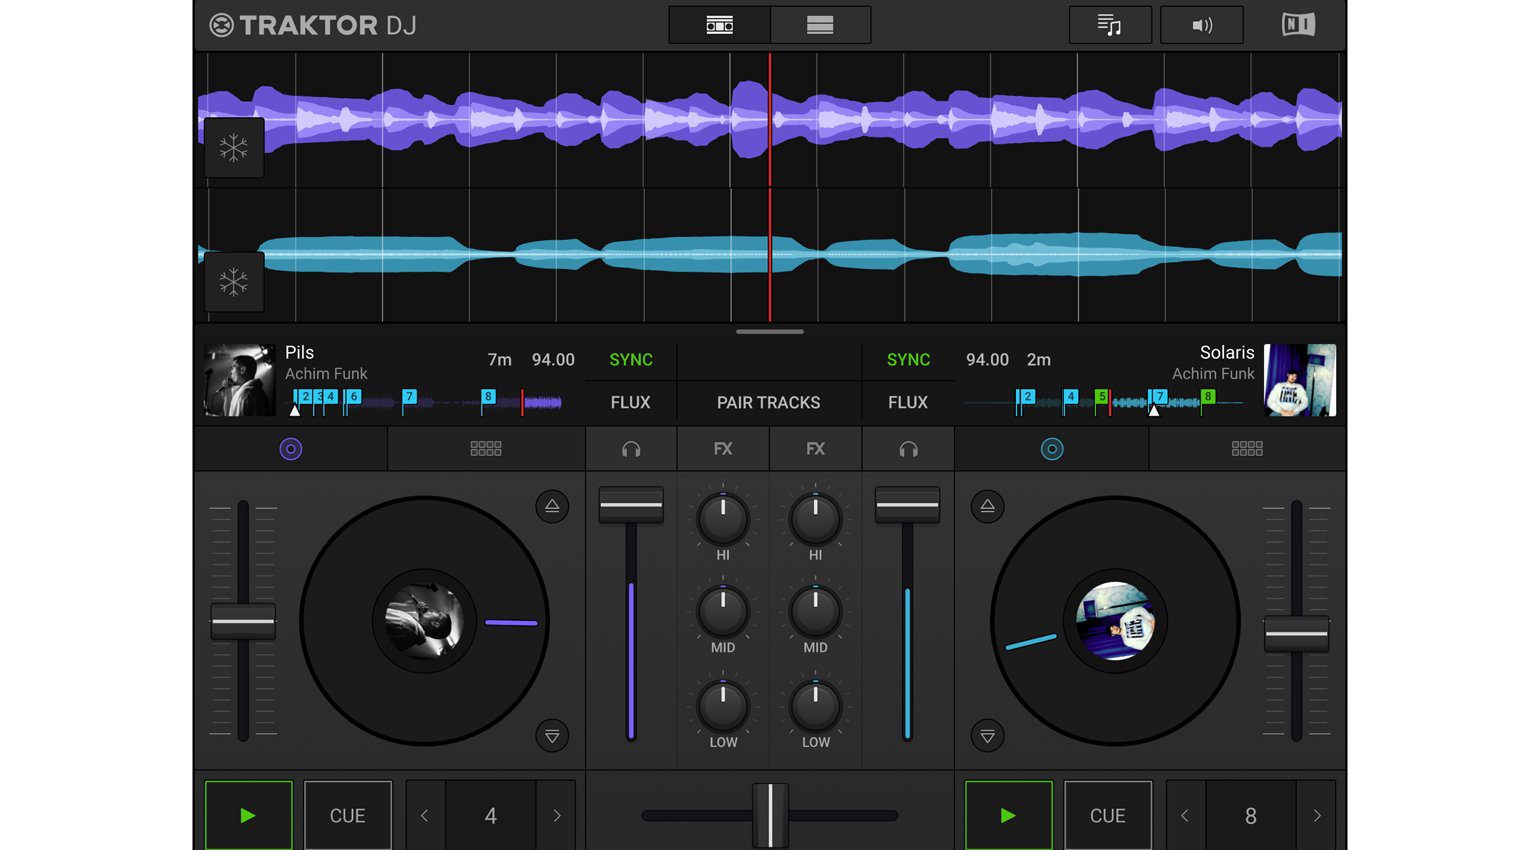Click the left deck tempo fader handle
Screen dimensions: 1540x850
243,621
